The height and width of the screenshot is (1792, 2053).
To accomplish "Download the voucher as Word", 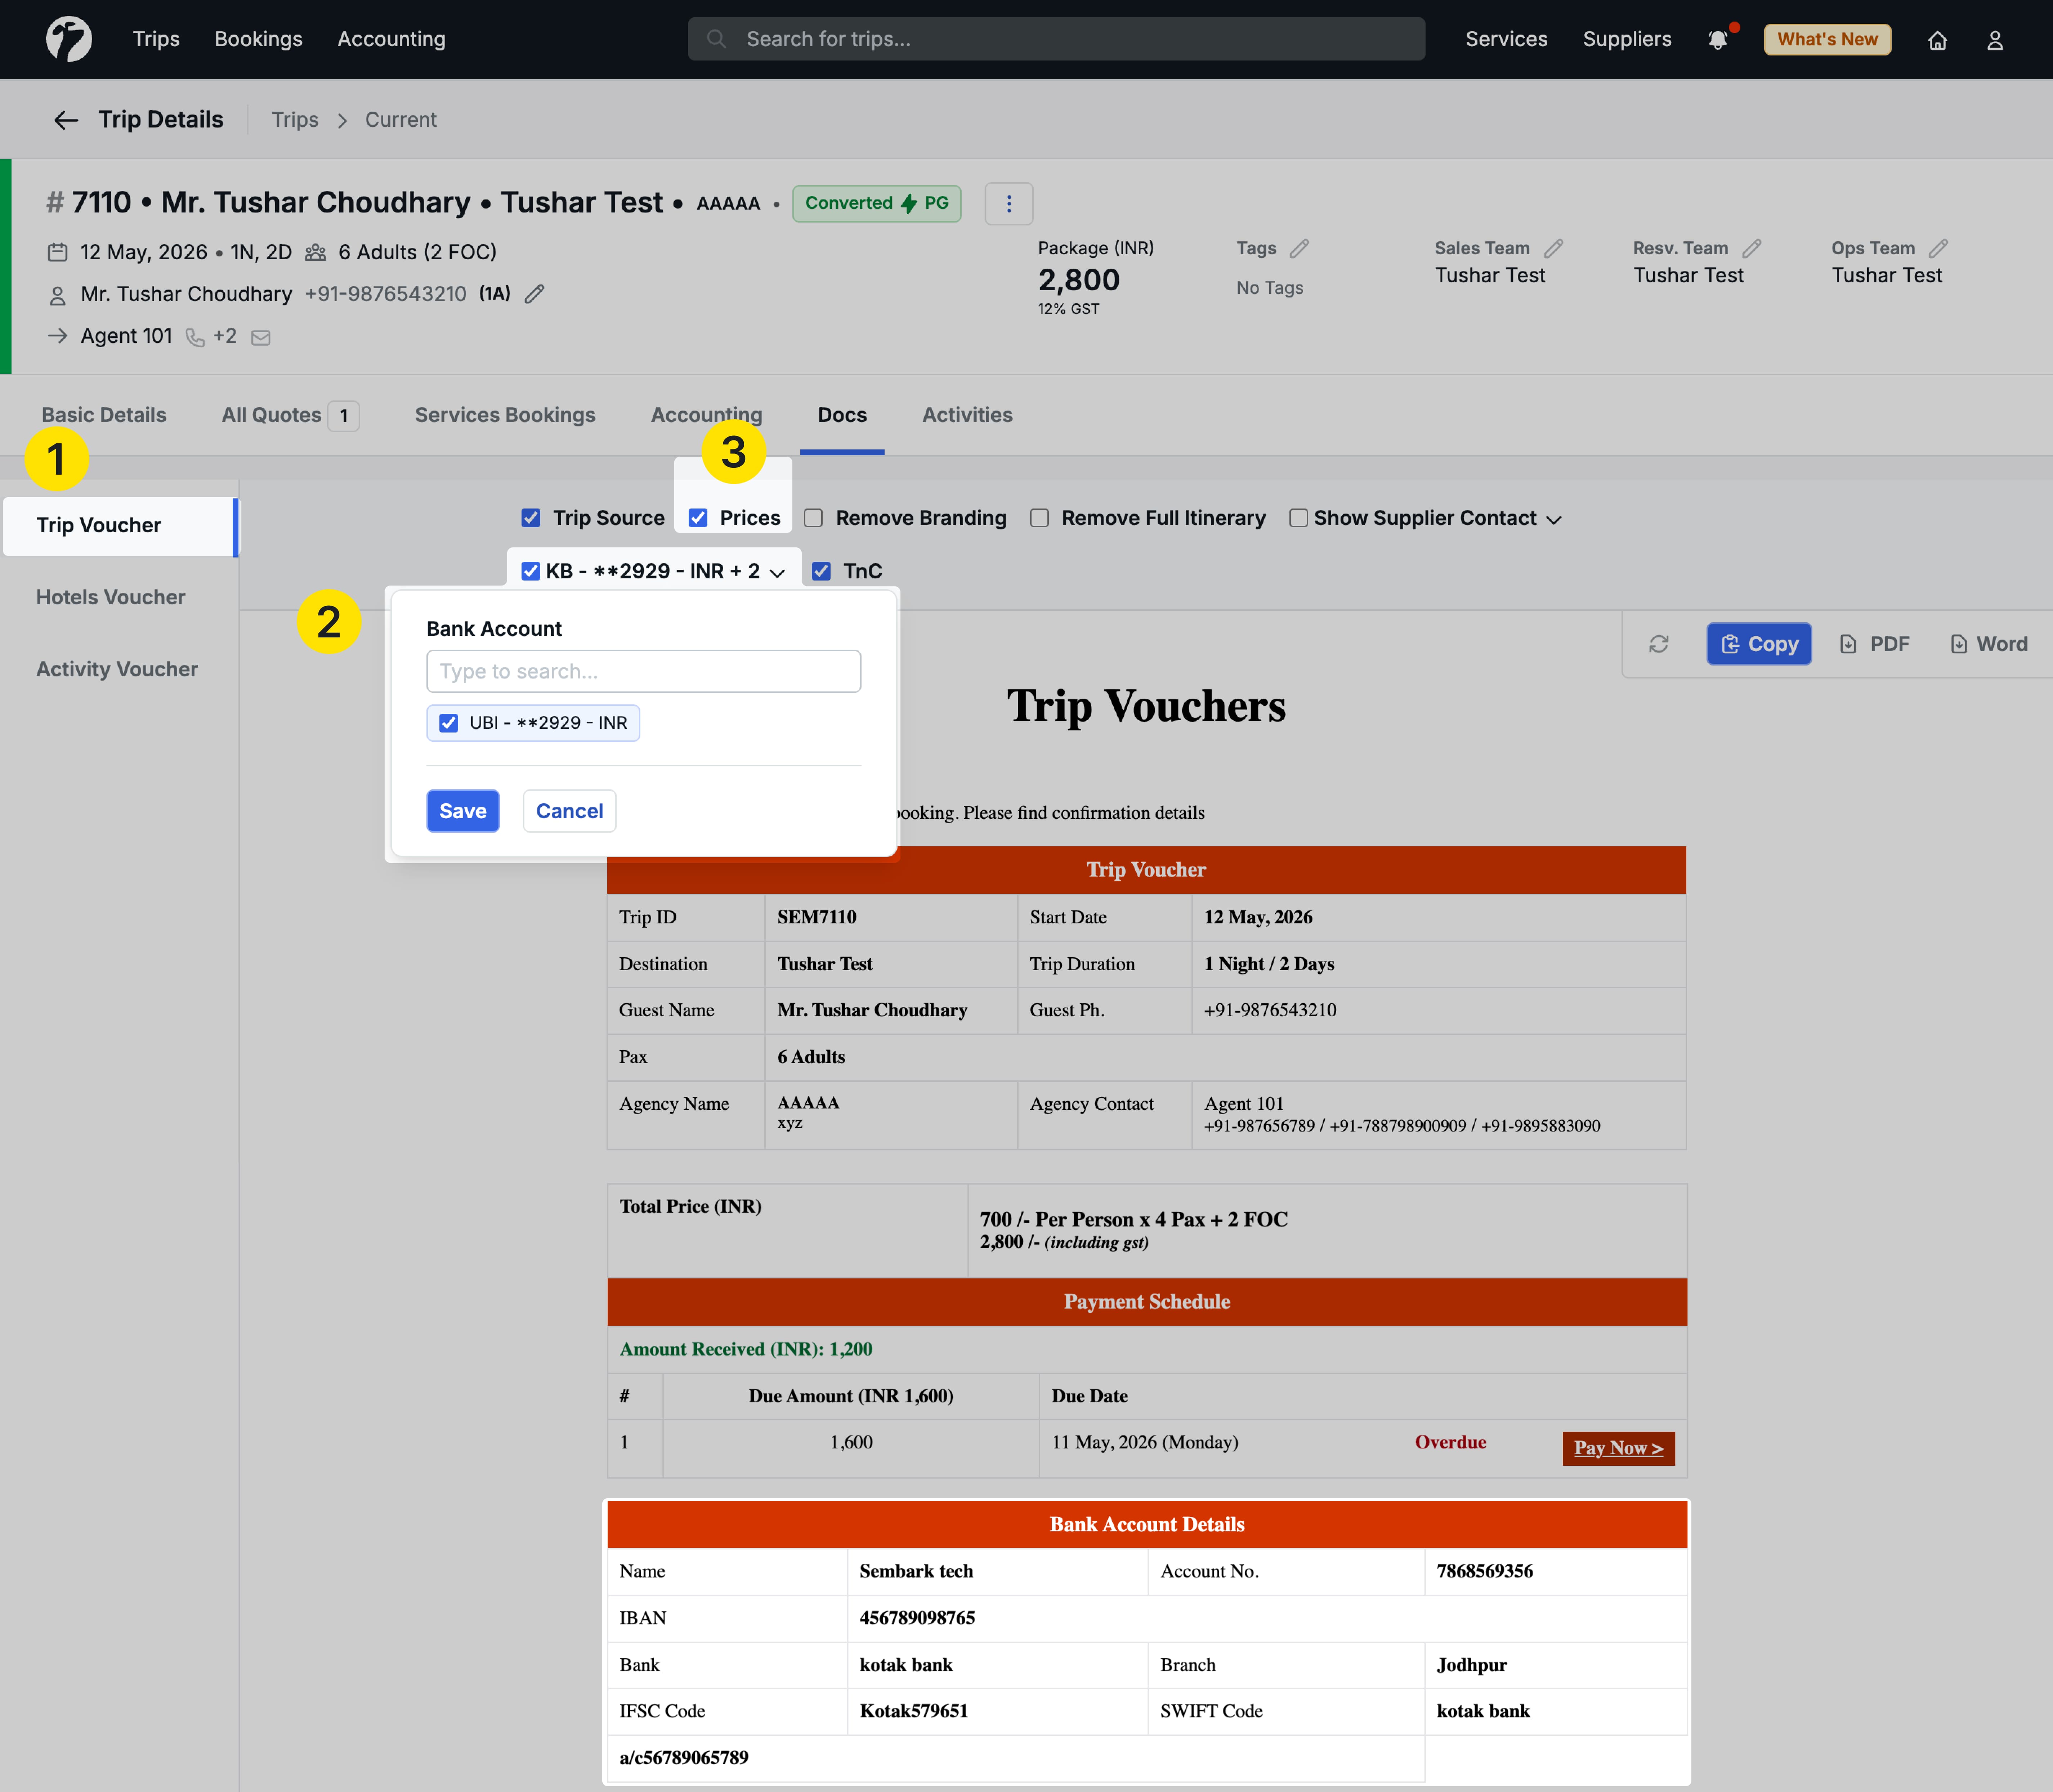I will [x=1989, y=644].
